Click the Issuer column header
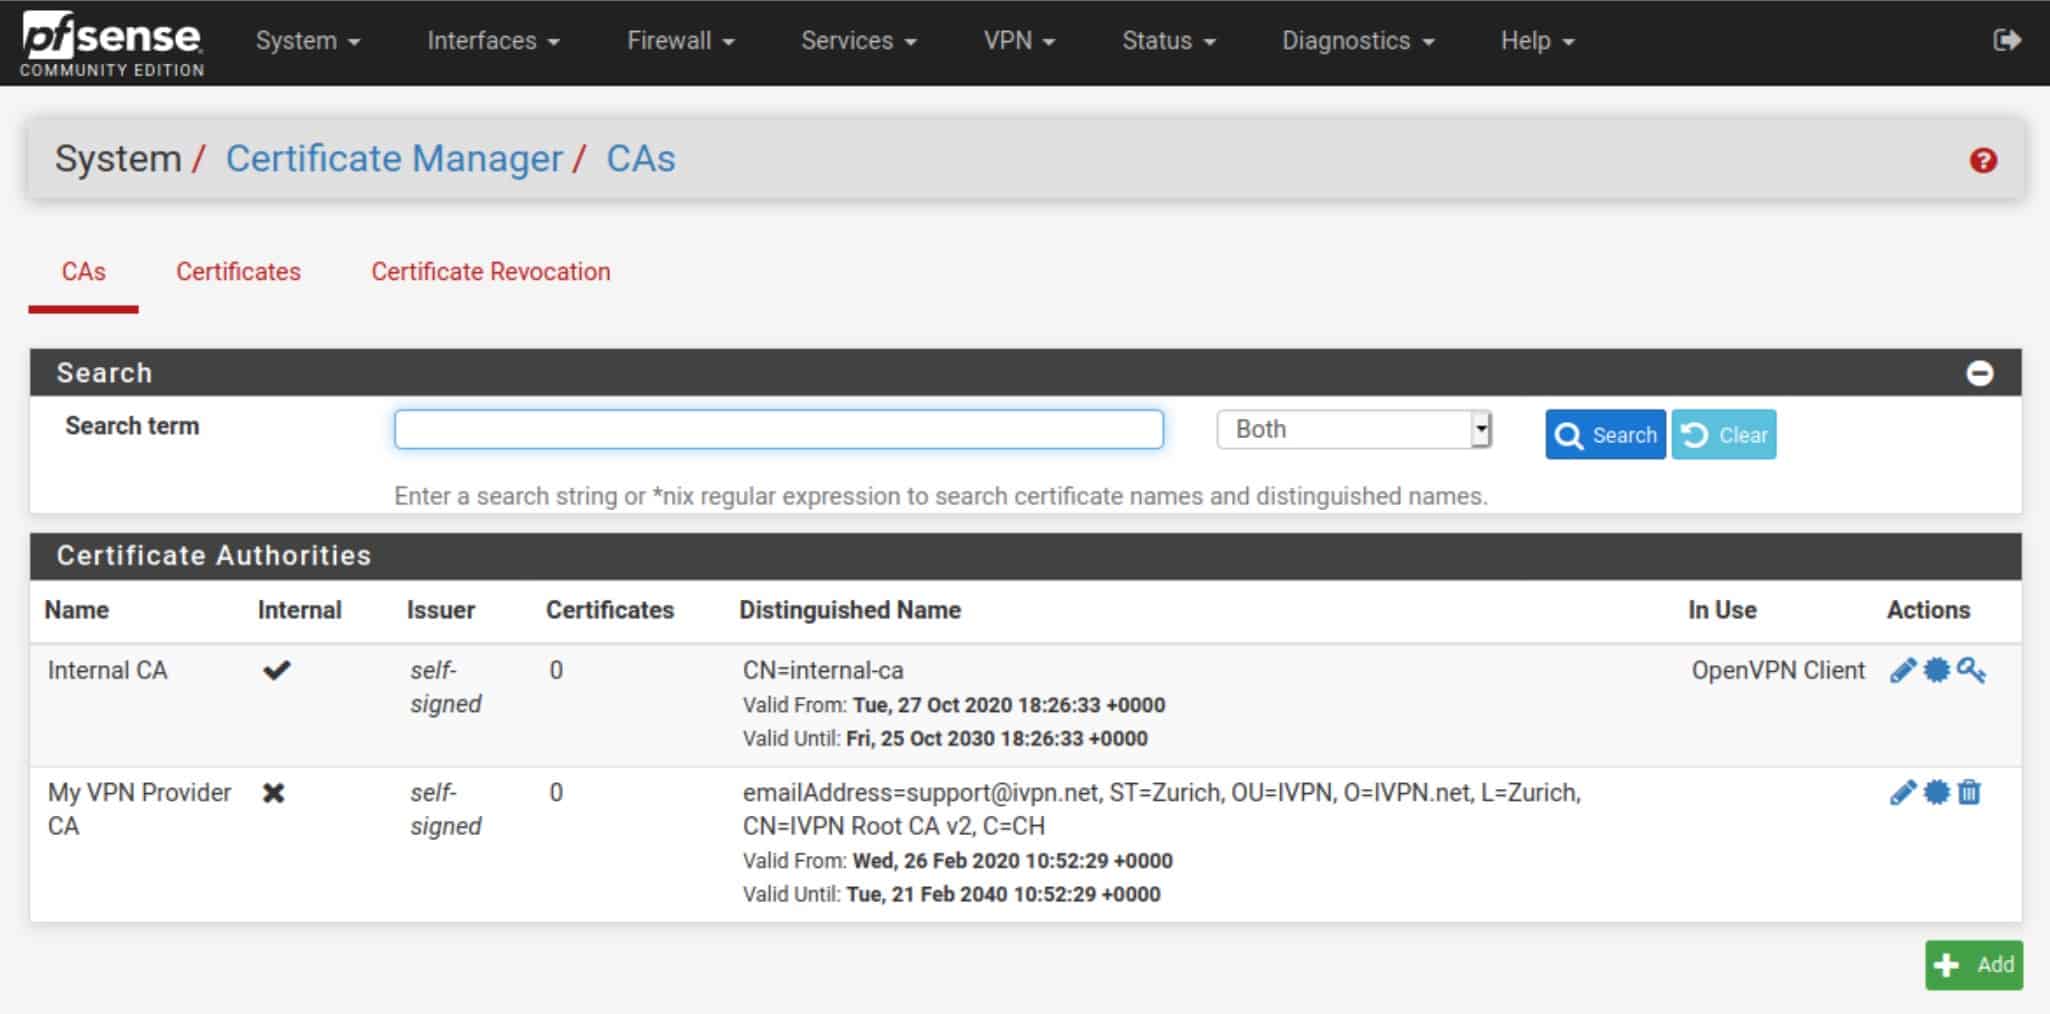This screenshot has width=2050, height=1014. pyautogui.click(x=440, y=610)
